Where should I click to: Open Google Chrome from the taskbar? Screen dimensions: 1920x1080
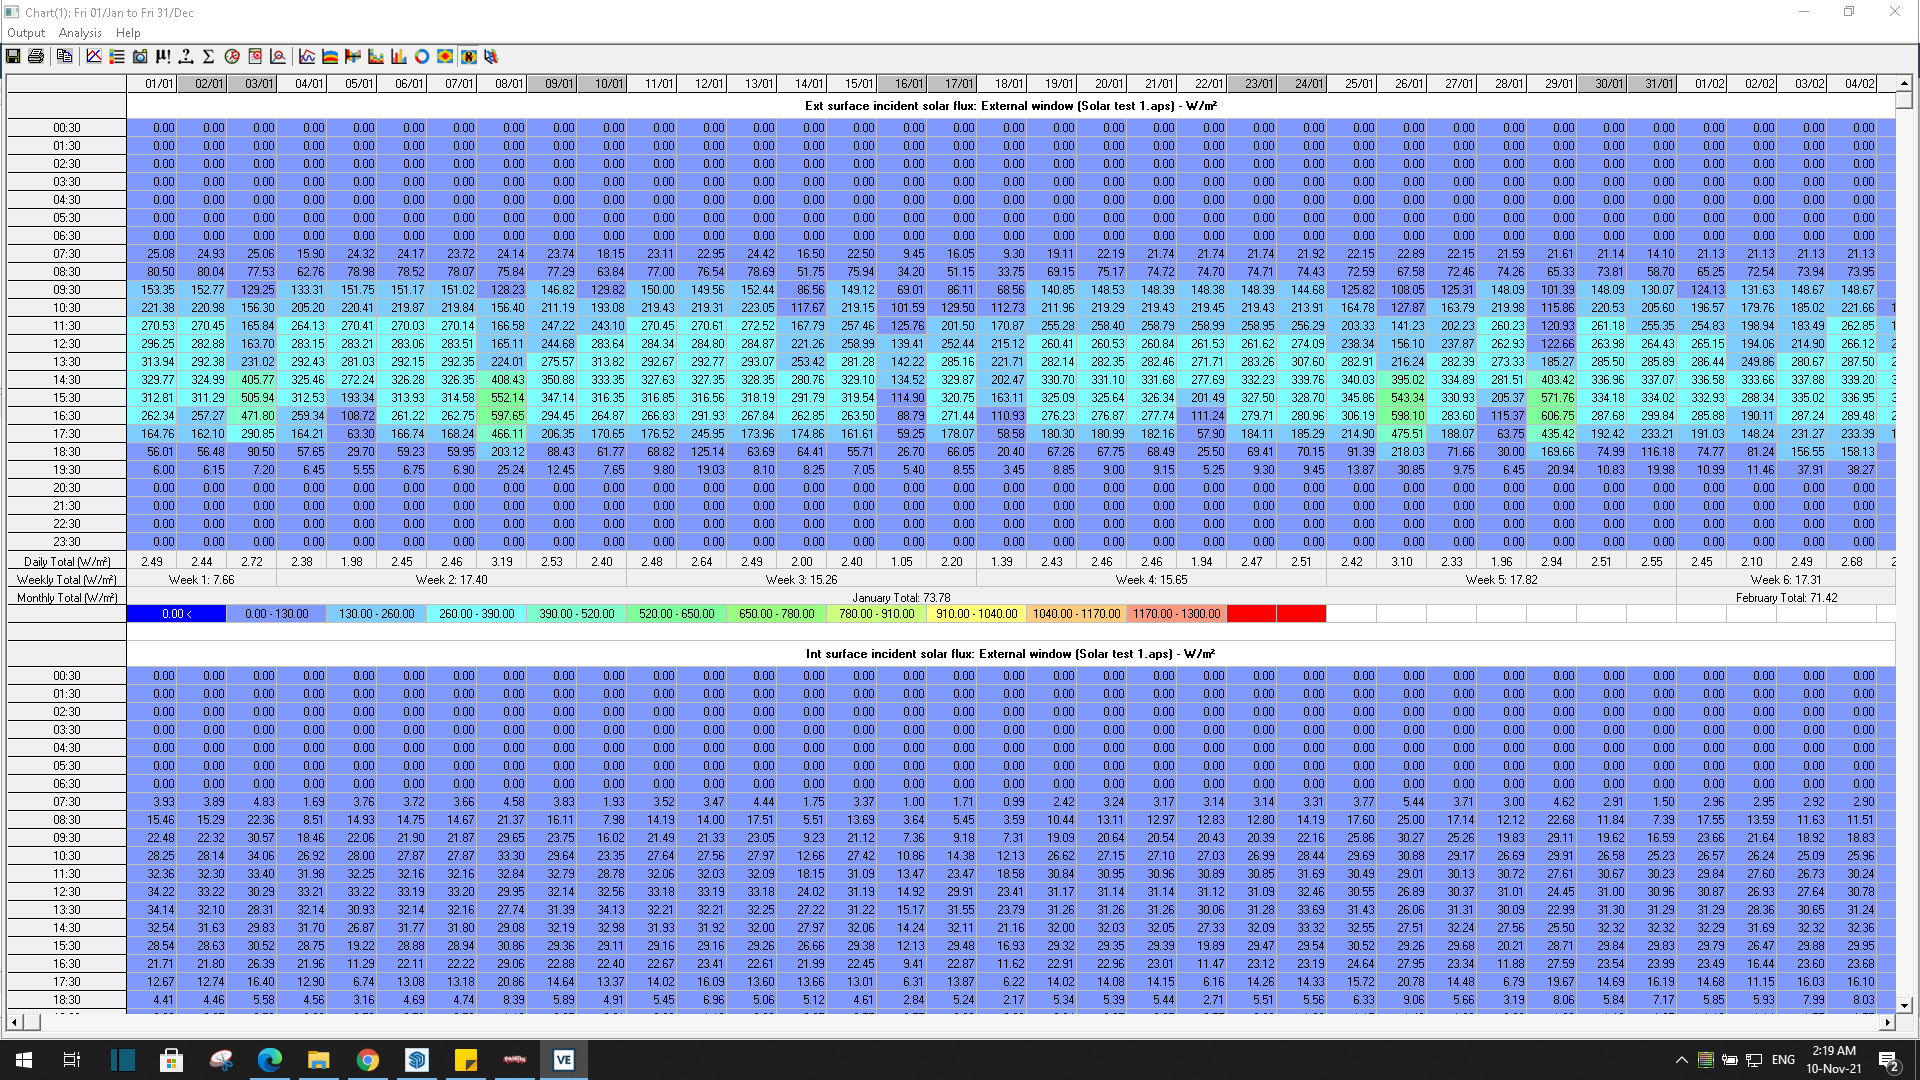point(368,1060)
